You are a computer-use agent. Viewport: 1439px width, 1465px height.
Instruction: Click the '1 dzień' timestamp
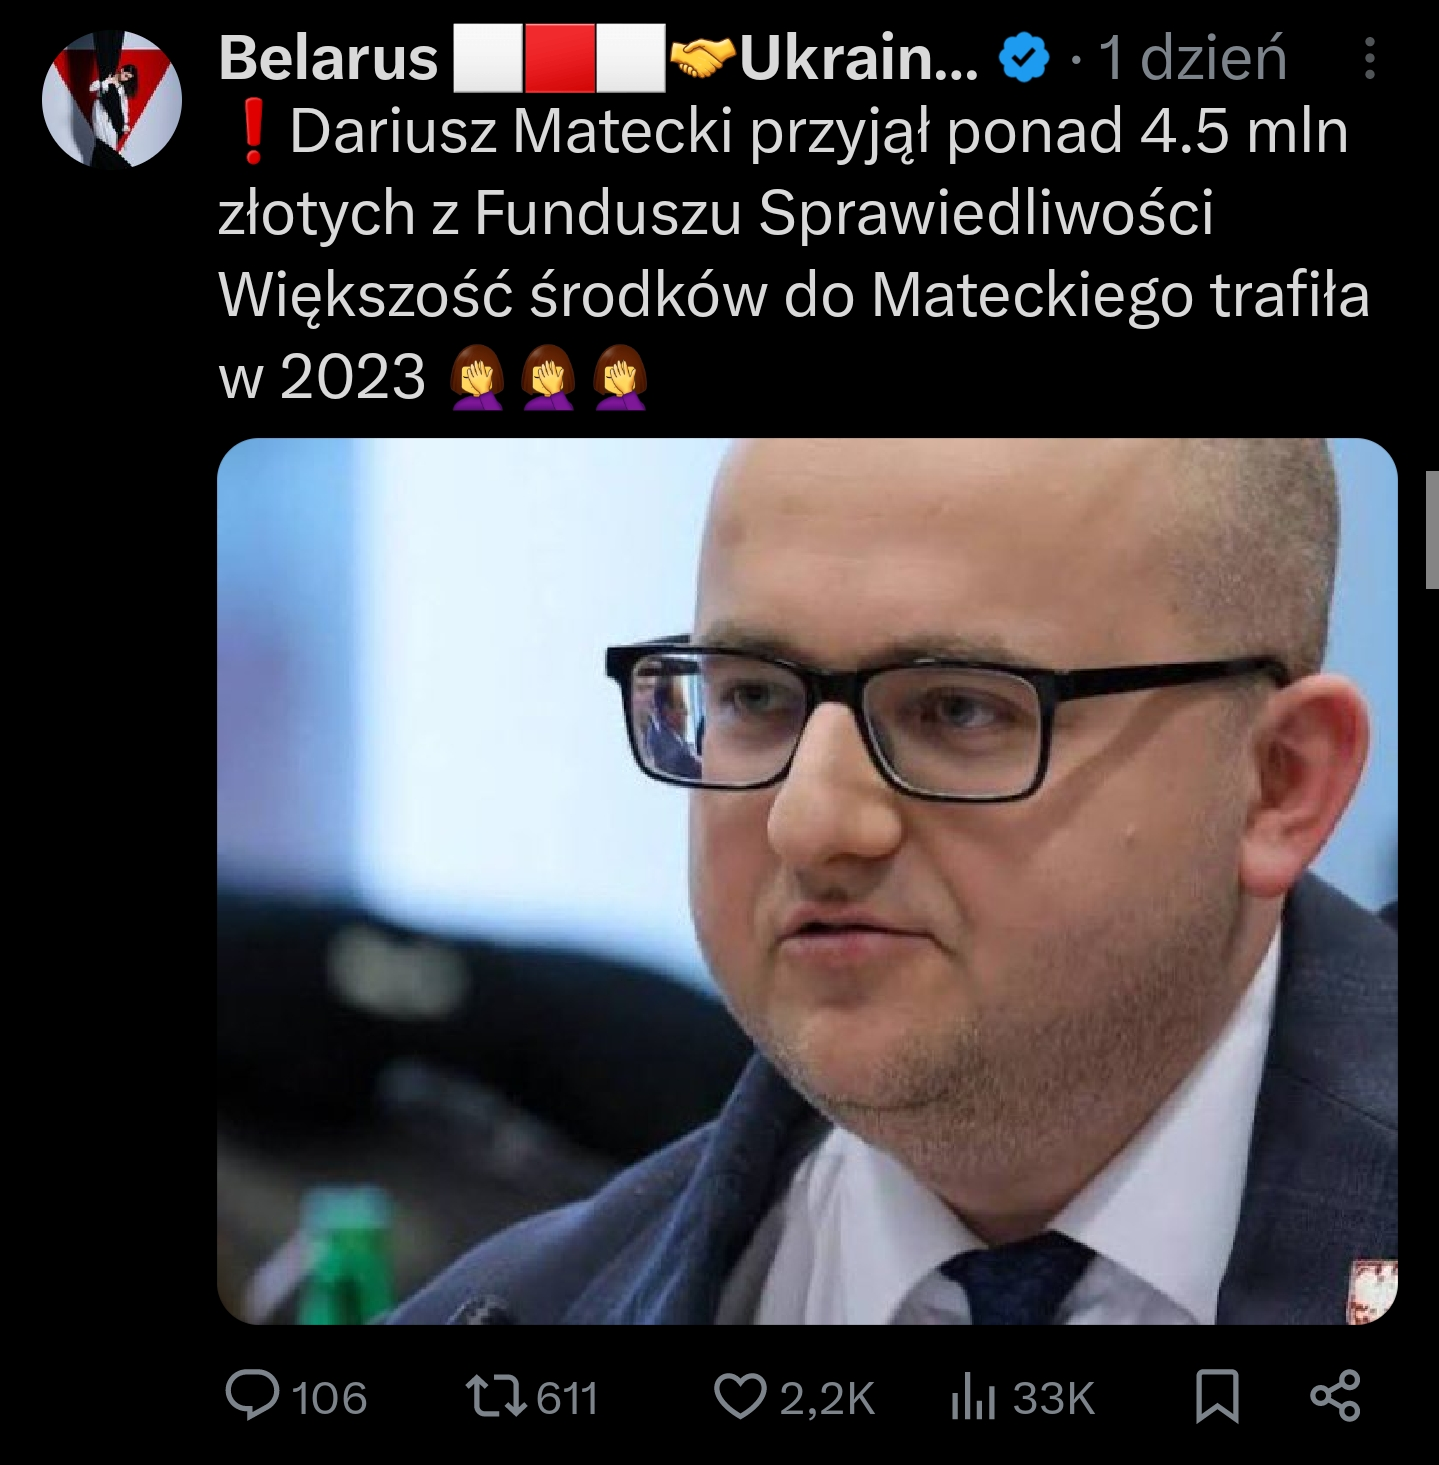point(1192,59)
